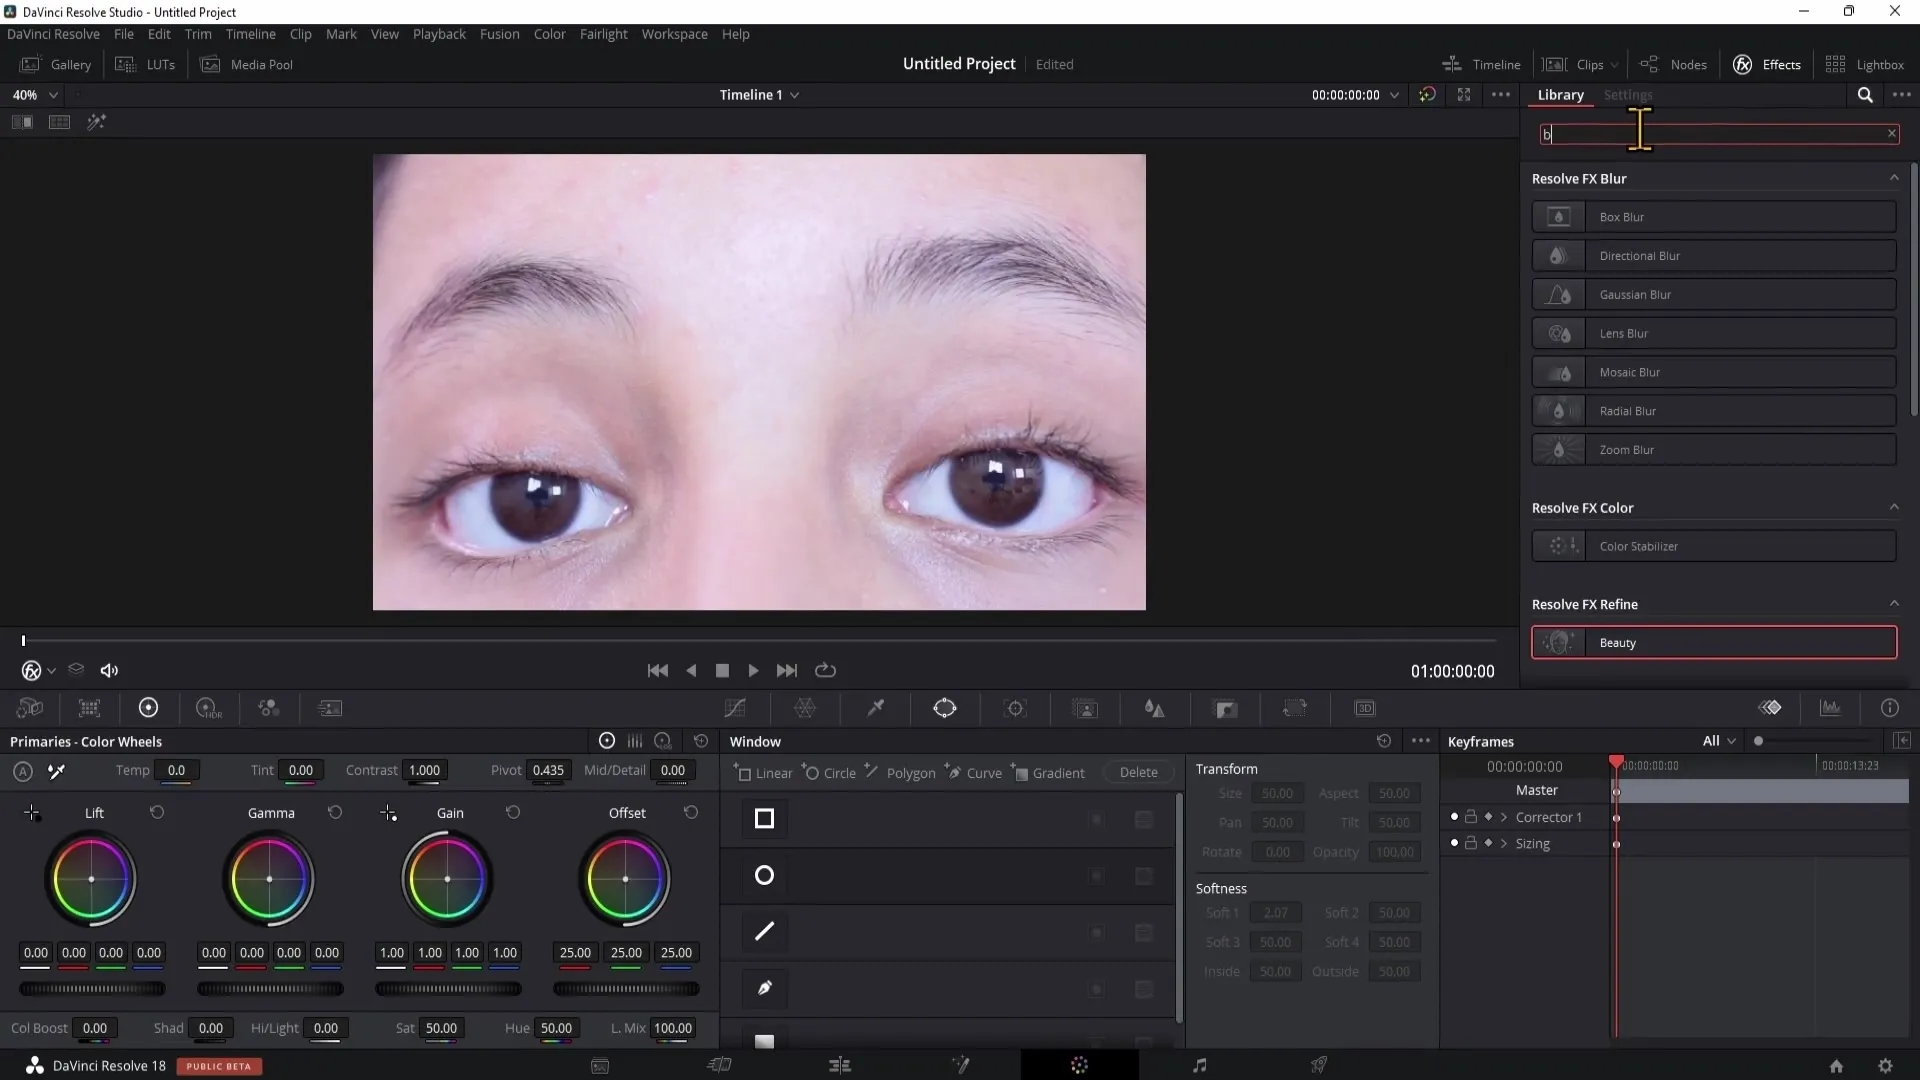The height and width of the screenshot is (1080, 1920).
Task: Show the Scopes palette icon
Action: point(1830,708)
